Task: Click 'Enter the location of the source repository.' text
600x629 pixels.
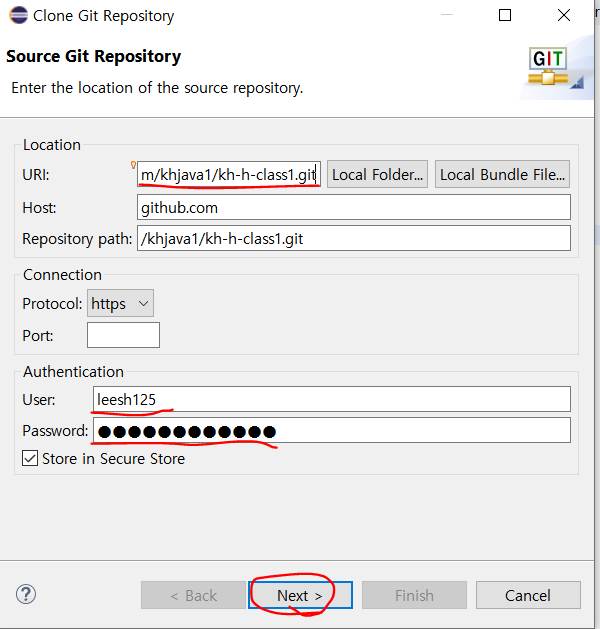Action: pyautogui.click(x=157, y=88)
